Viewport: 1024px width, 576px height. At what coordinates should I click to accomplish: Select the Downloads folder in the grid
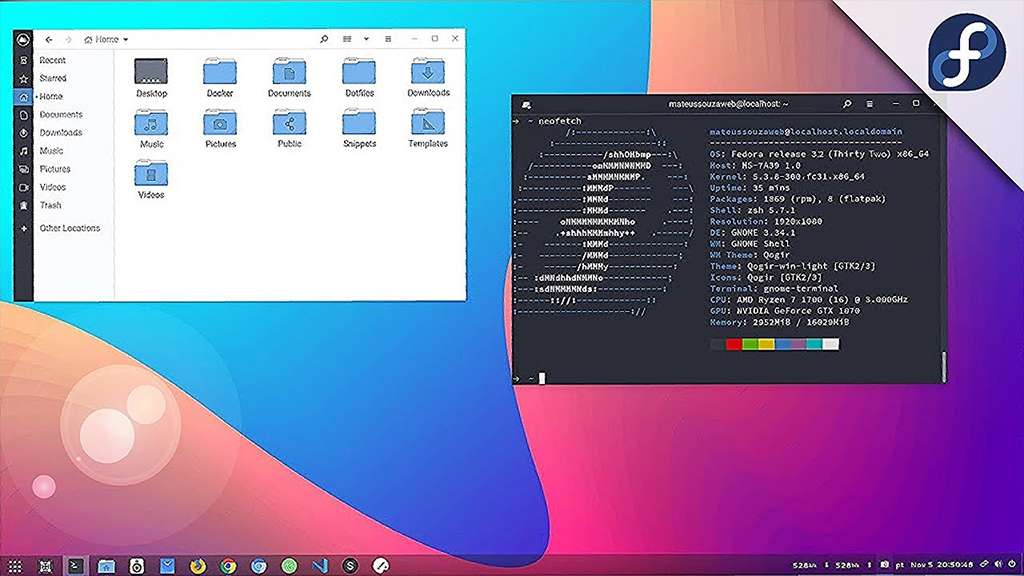click(x=428, y=78)
